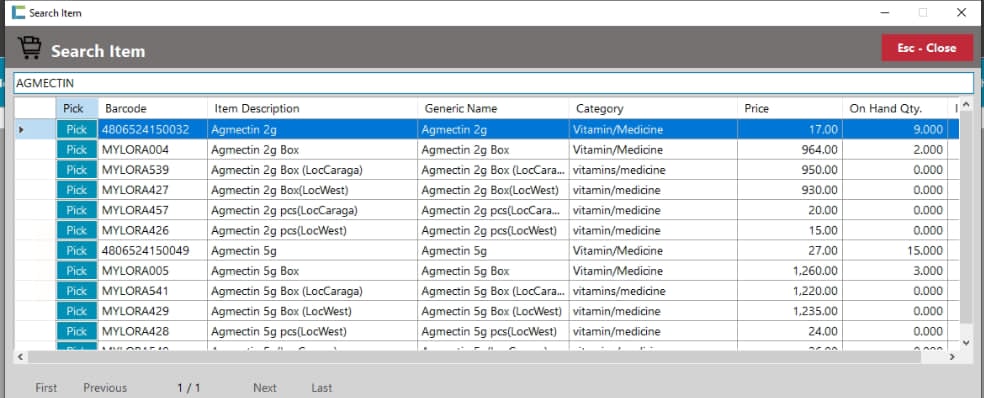
Task: Pick the MYLORA427 item row
Action: coord(77,190)
